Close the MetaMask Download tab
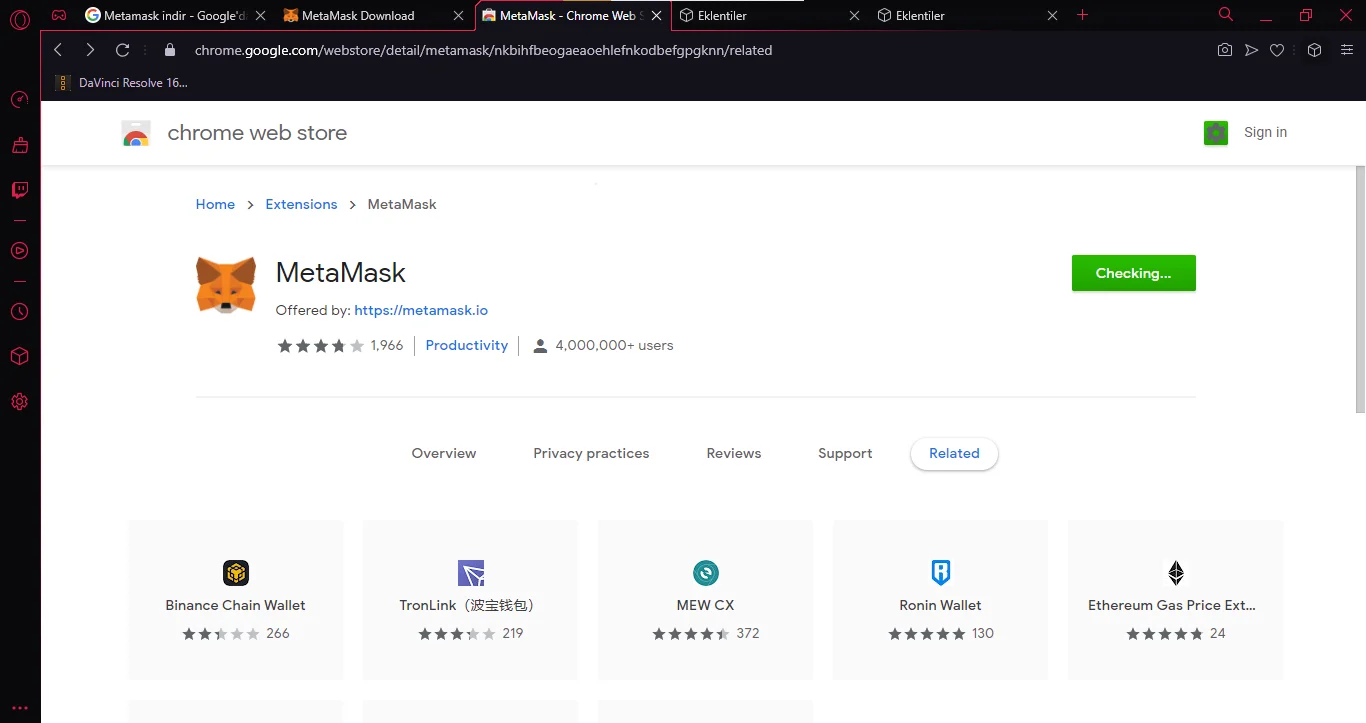The image size is (1366, 723). 459,16
